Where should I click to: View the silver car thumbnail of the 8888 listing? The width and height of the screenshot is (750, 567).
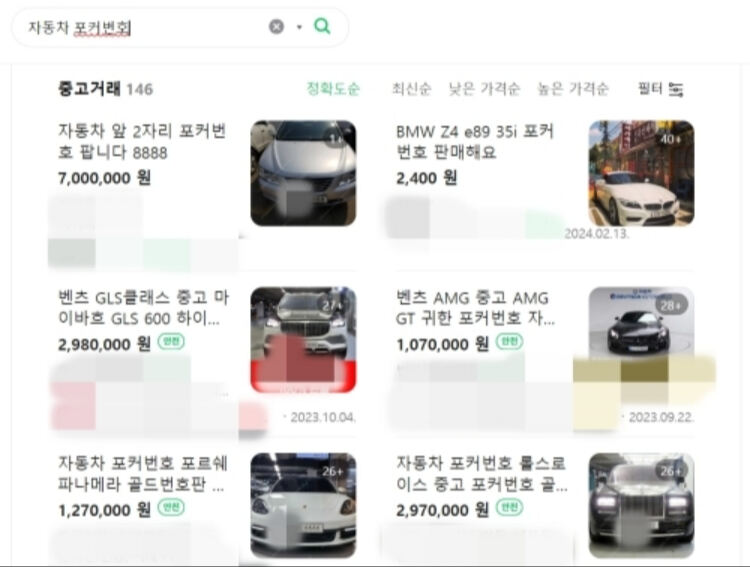point(303,173)
